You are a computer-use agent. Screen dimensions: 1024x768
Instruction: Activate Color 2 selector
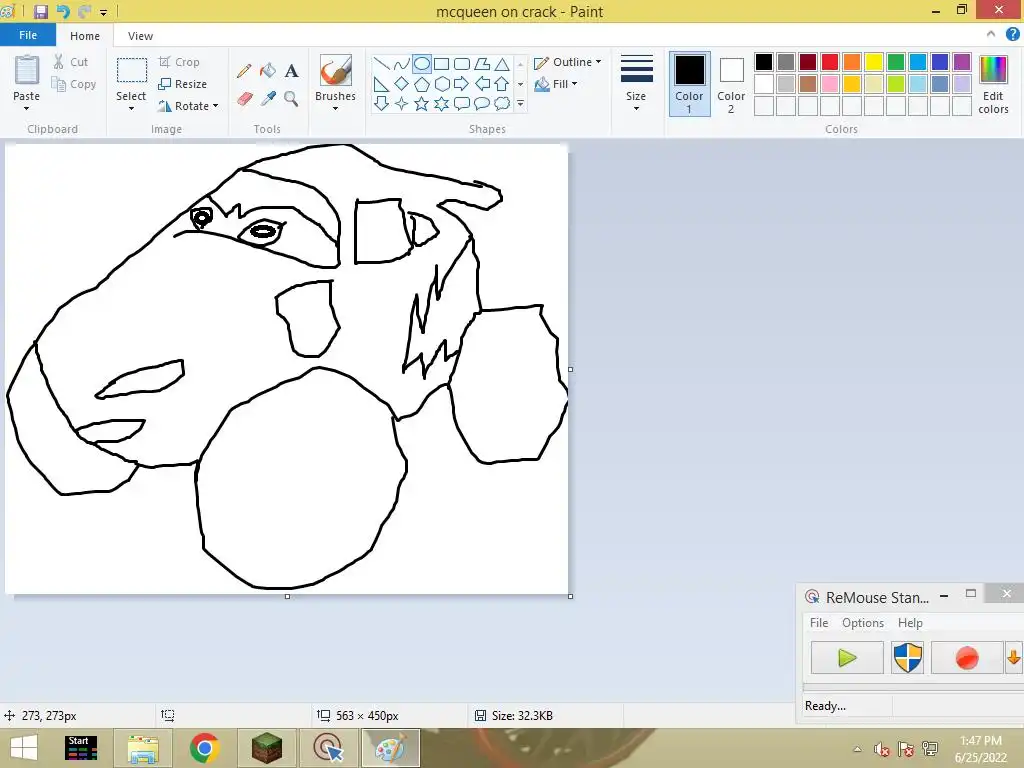731,84
